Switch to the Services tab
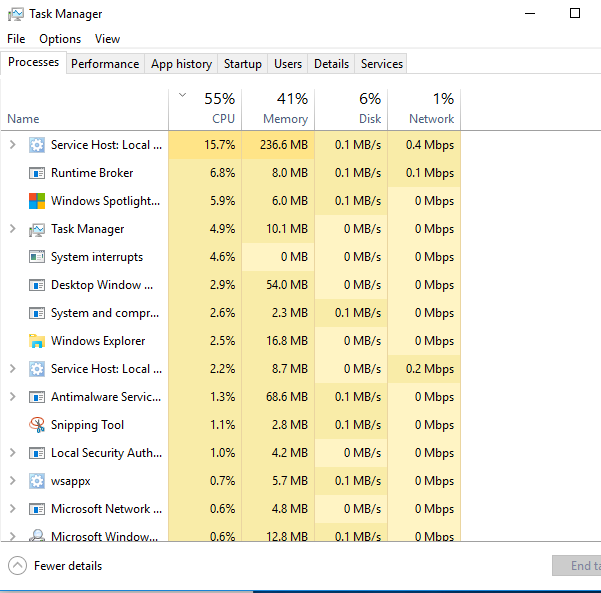This screenshot has height=593, width=601. coord(382,64)
